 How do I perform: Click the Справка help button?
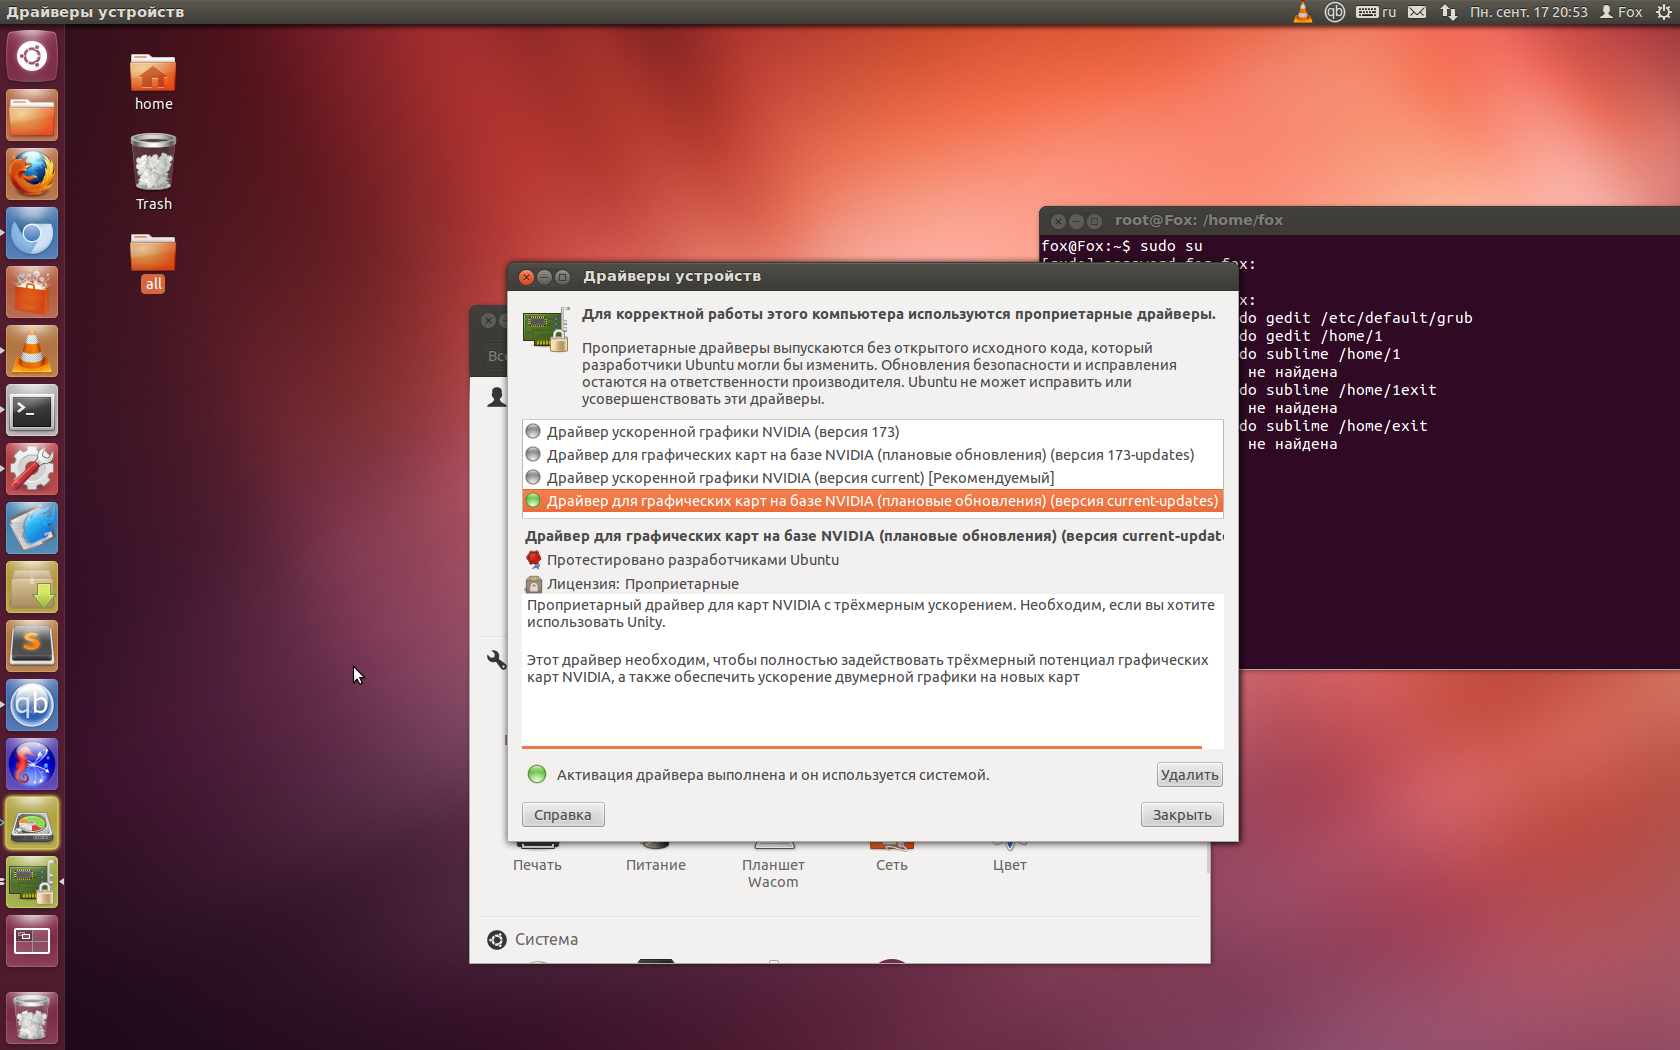(x=563, y=815)
